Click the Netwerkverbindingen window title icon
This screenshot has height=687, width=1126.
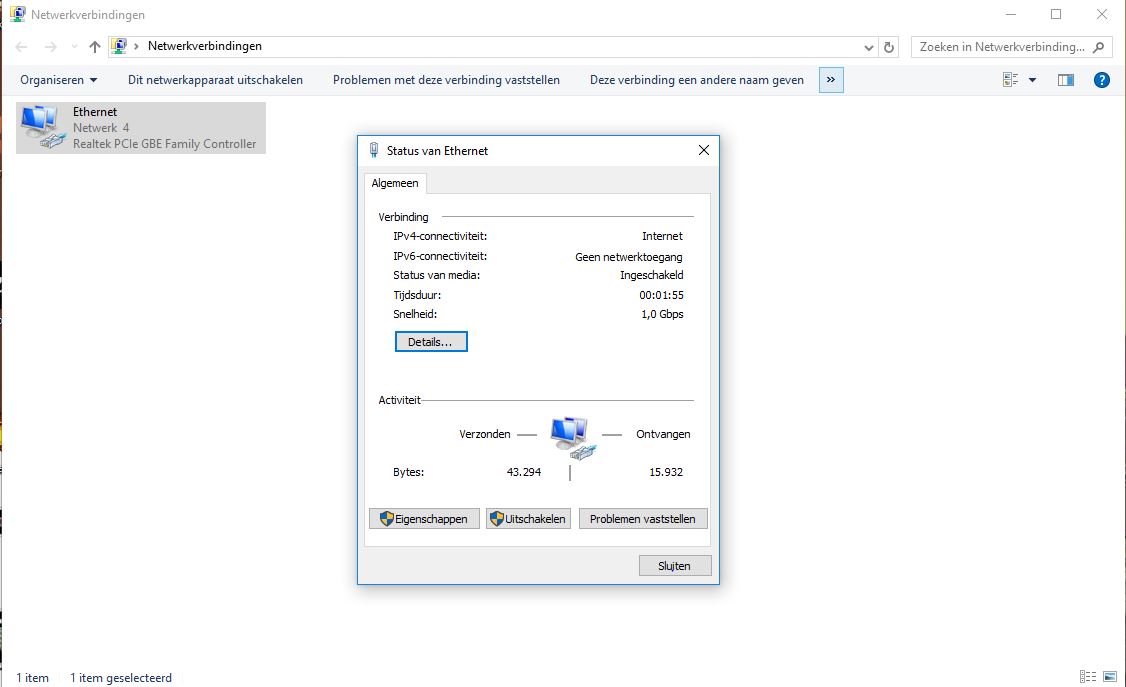coord(17,14)
